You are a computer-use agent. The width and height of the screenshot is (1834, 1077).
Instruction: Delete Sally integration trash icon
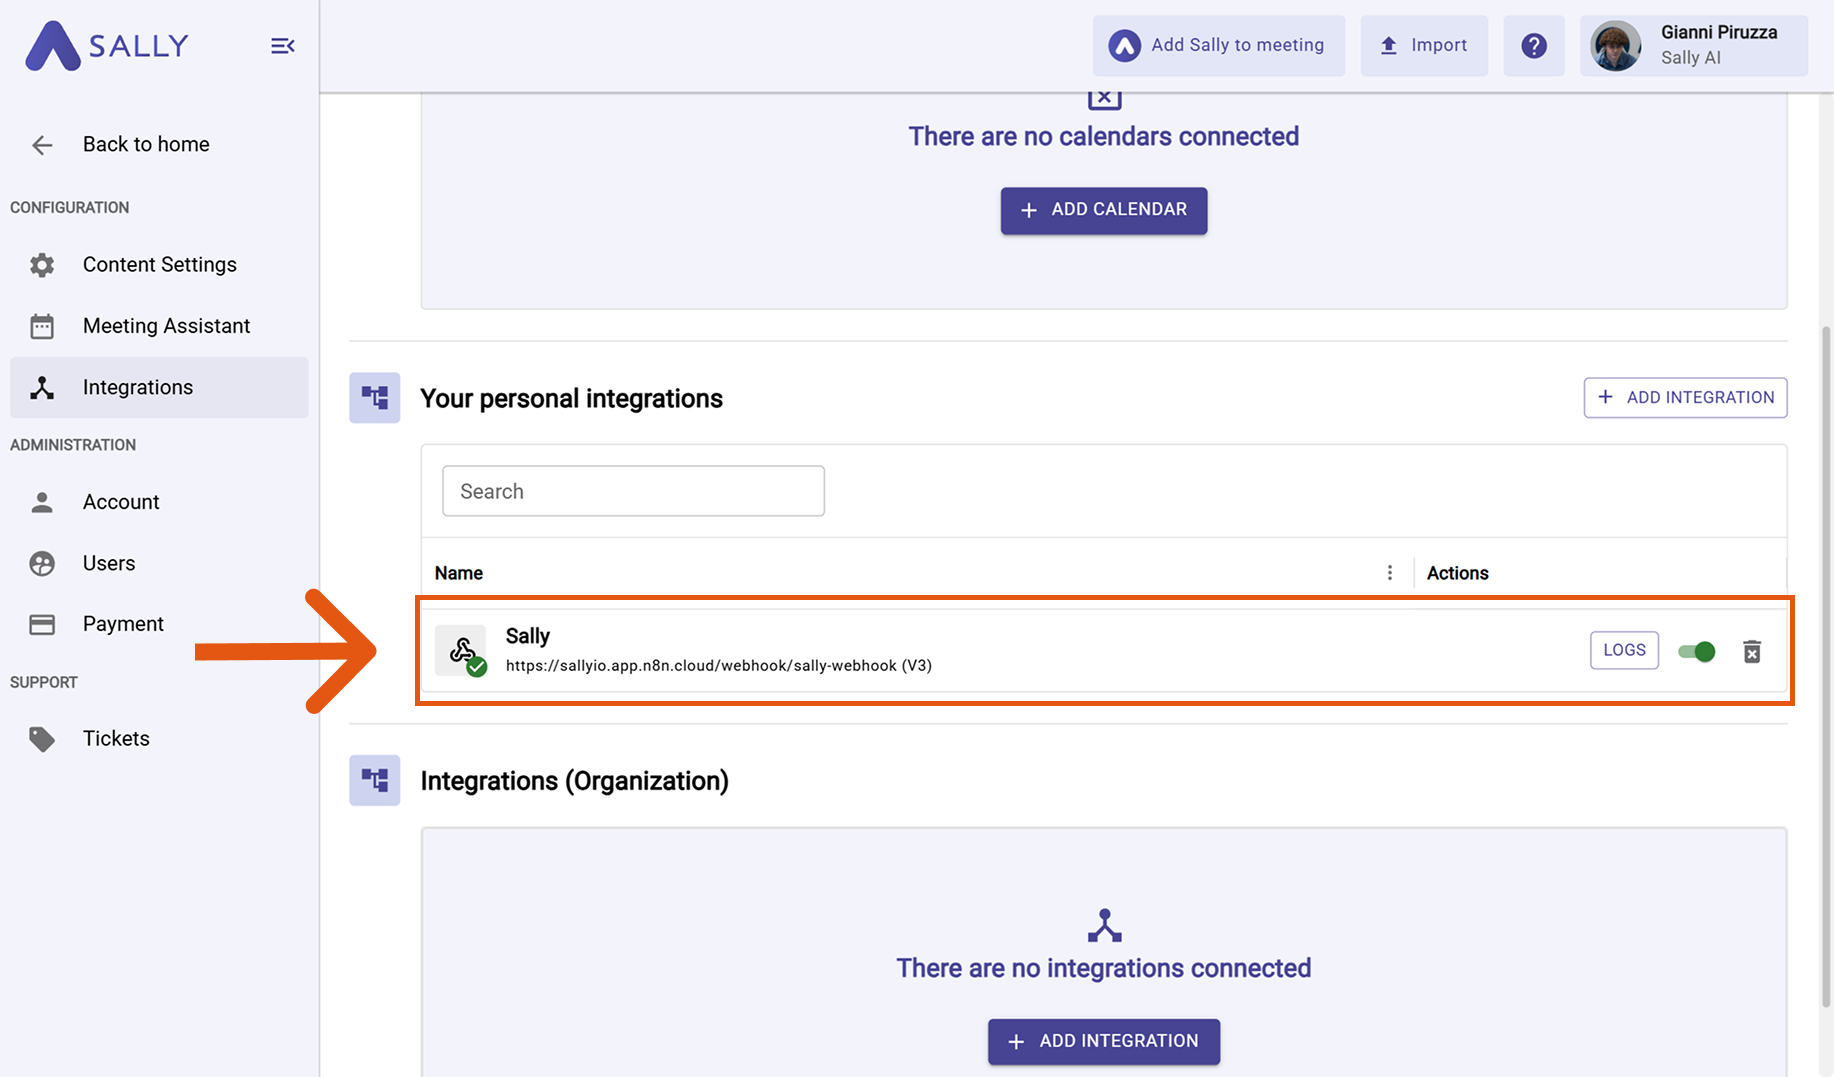(1752, 652)
